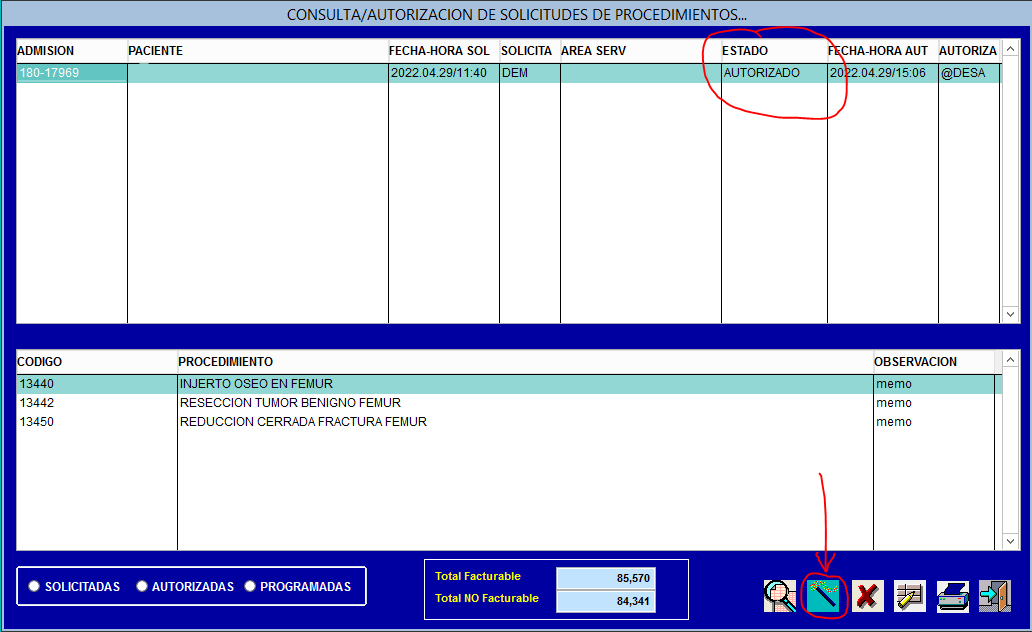The width and height of the screenshot is (1032, 632).
Task: Select procedure code 13442
Action: (97, 403)
